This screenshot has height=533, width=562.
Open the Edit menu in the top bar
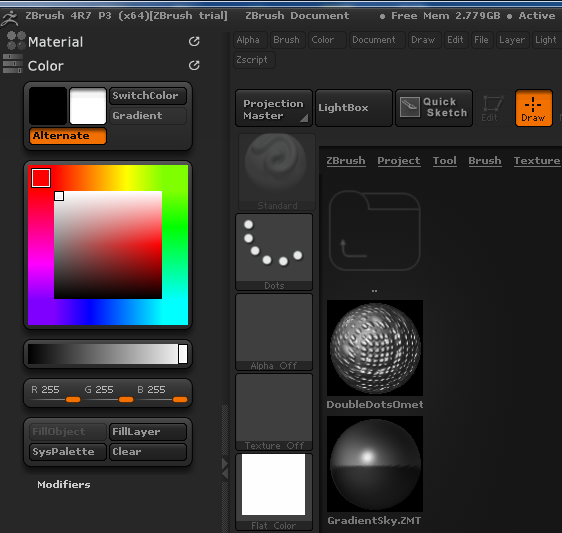[457, 40]
